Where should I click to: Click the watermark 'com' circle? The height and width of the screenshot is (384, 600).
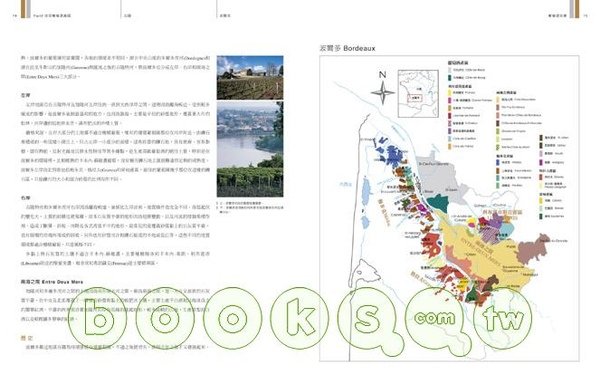434,319
